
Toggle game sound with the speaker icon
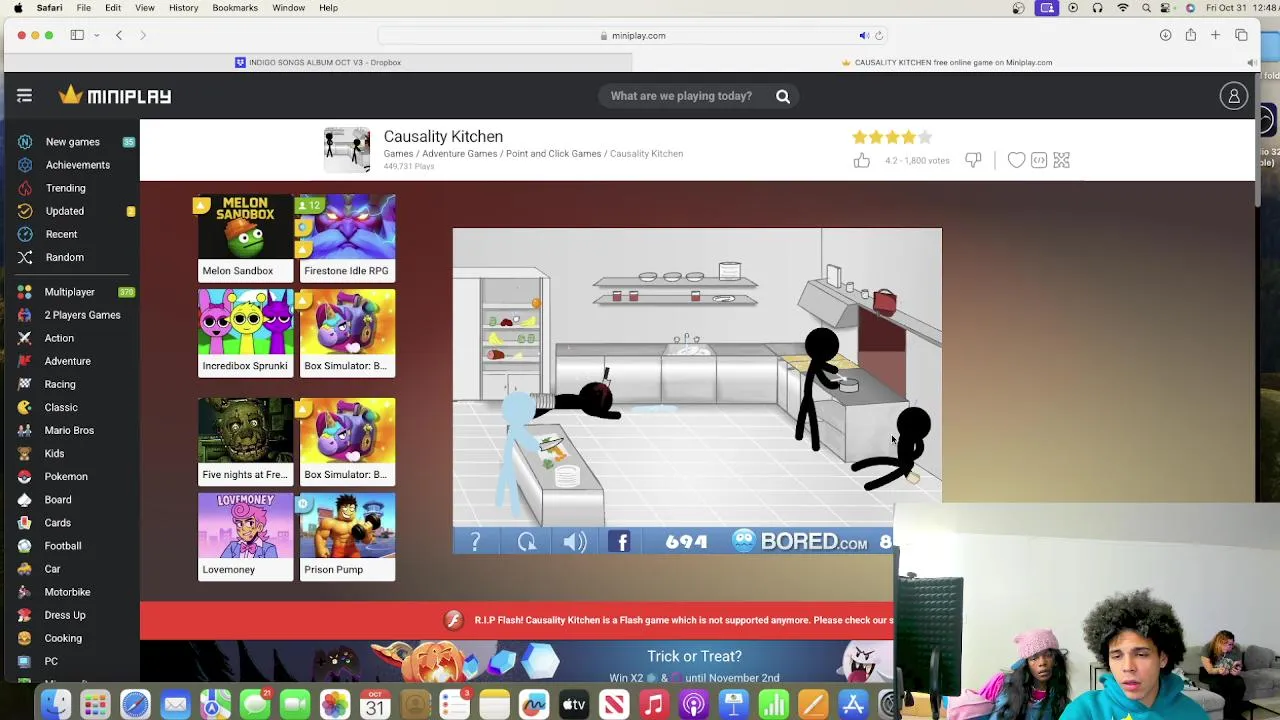coord(574,541)
